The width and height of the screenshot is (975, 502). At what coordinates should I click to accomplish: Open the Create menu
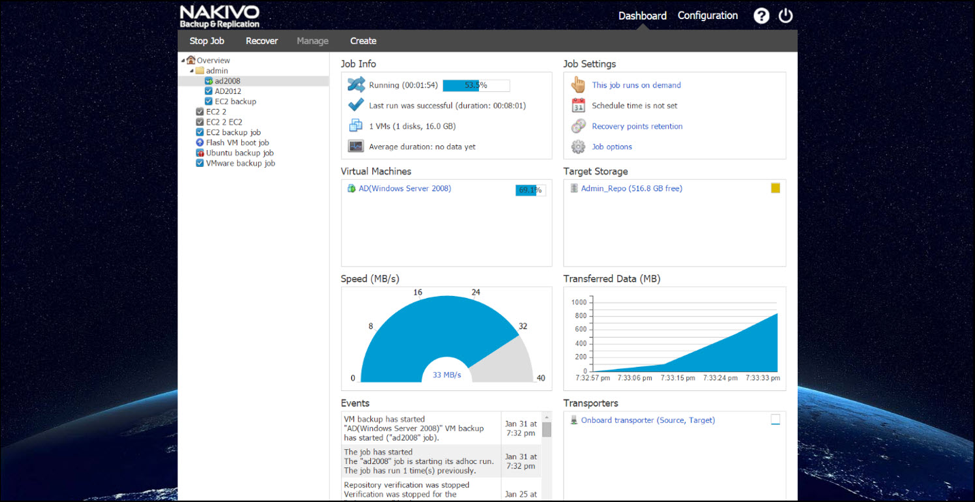[363, 41]
